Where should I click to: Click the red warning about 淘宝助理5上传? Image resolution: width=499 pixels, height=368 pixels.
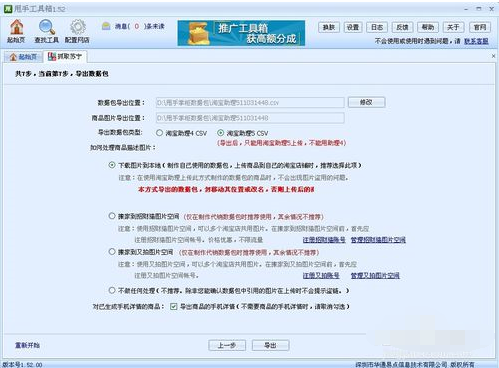pos(282,143)
